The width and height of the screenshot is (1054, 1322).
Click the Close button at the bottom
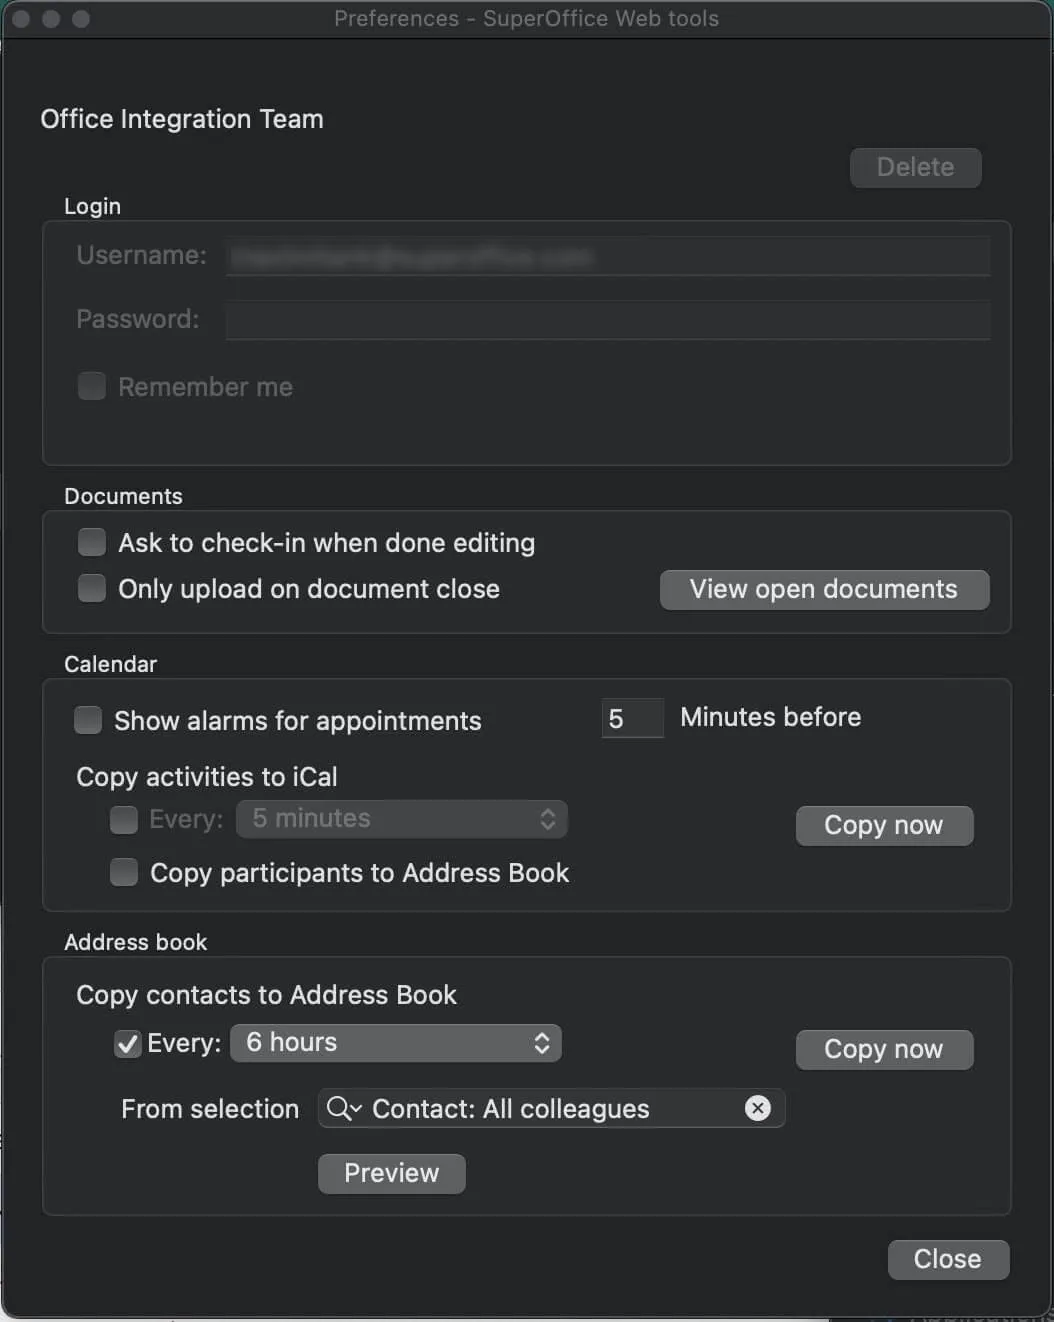click(x=947, y=1259)
